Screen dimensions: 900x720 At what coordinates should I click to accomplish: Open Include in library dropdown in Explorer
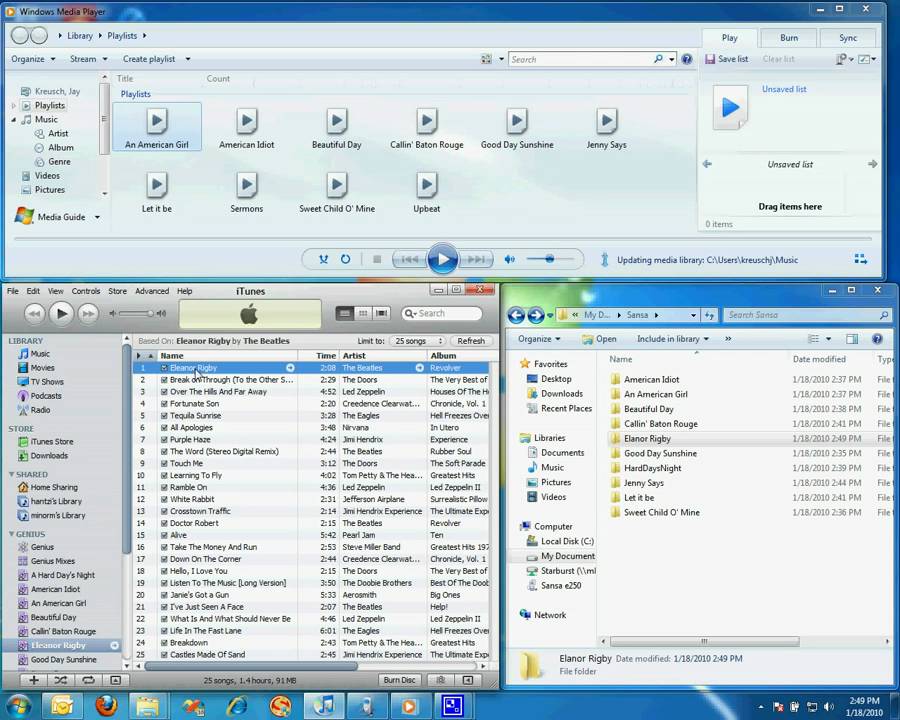coord(673,339)
